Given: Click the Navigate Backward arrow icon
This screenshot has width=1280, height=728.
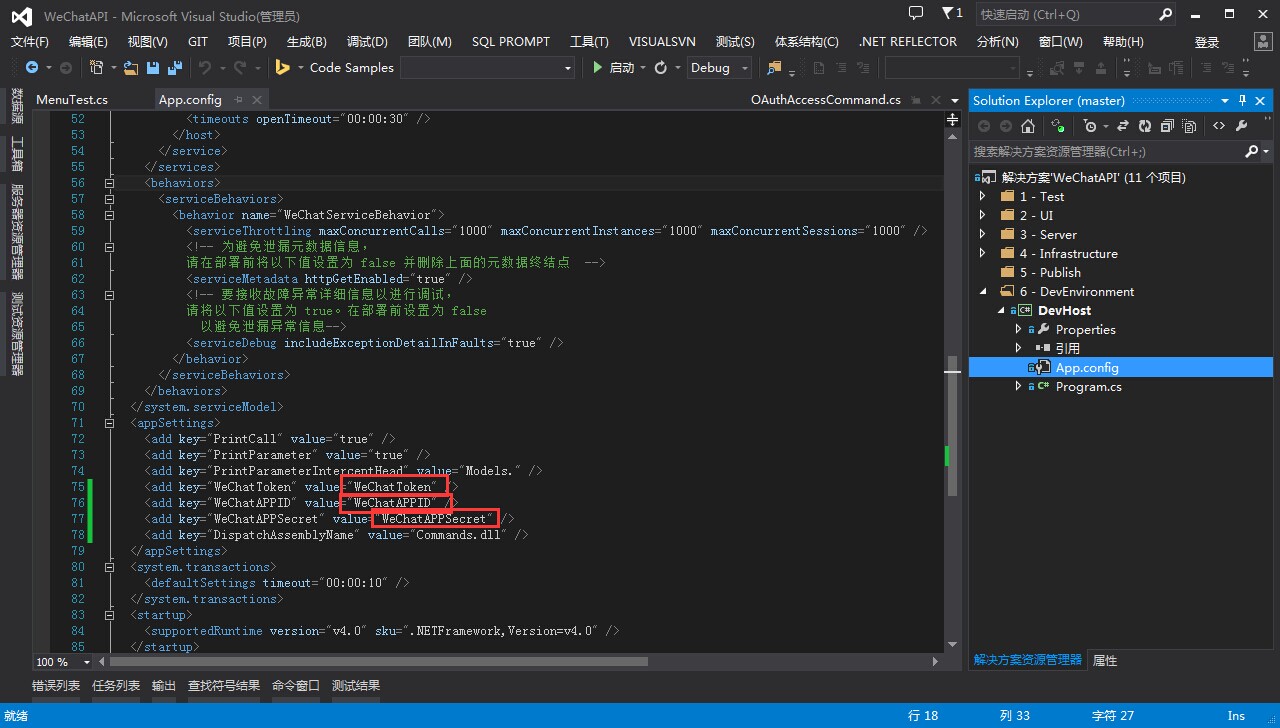Looking at the screenshot, I should [x=33, y=67].
